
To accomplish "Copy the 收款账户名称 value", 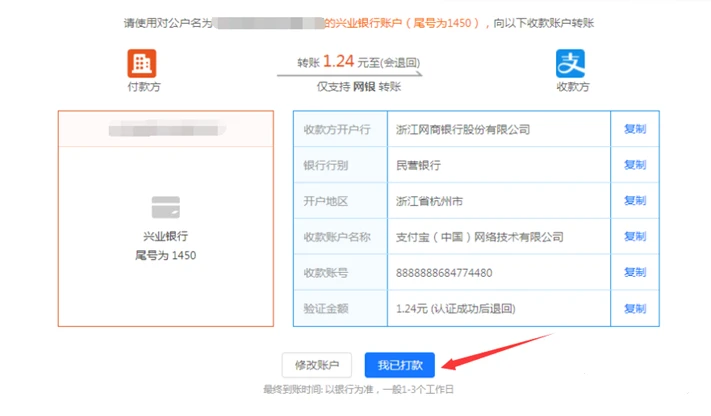I will [635, 236].
